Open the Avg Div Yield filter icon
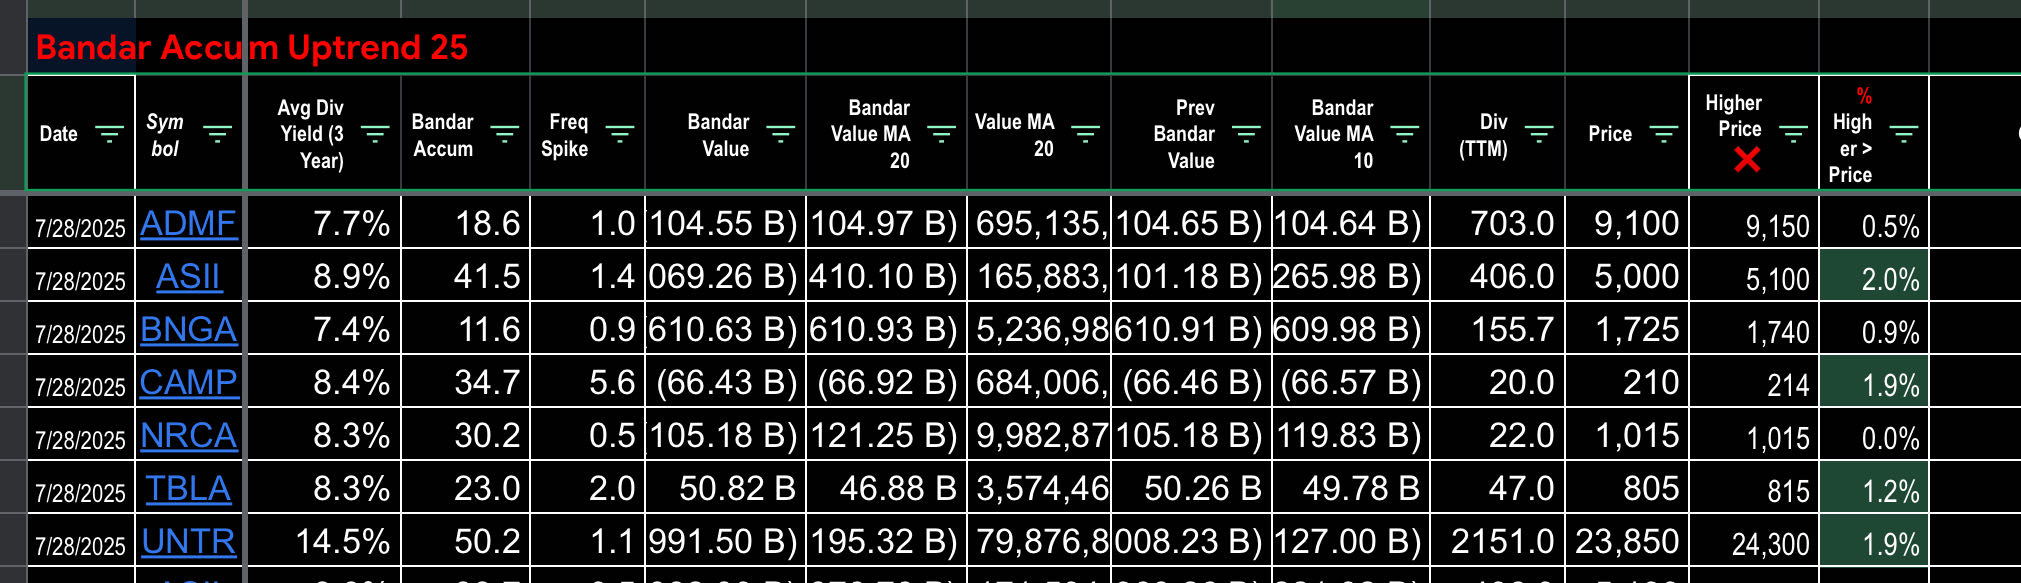Image resolution: width=2021 pixels, height=583 pixels. click(374, 134)
